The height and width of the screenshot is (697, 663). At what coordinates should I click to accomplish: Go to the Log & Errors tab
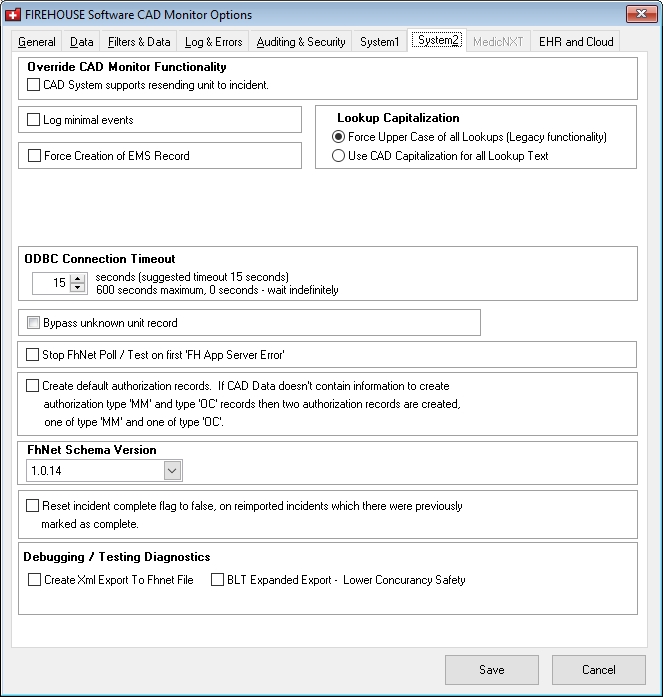[x=214, y=42]
